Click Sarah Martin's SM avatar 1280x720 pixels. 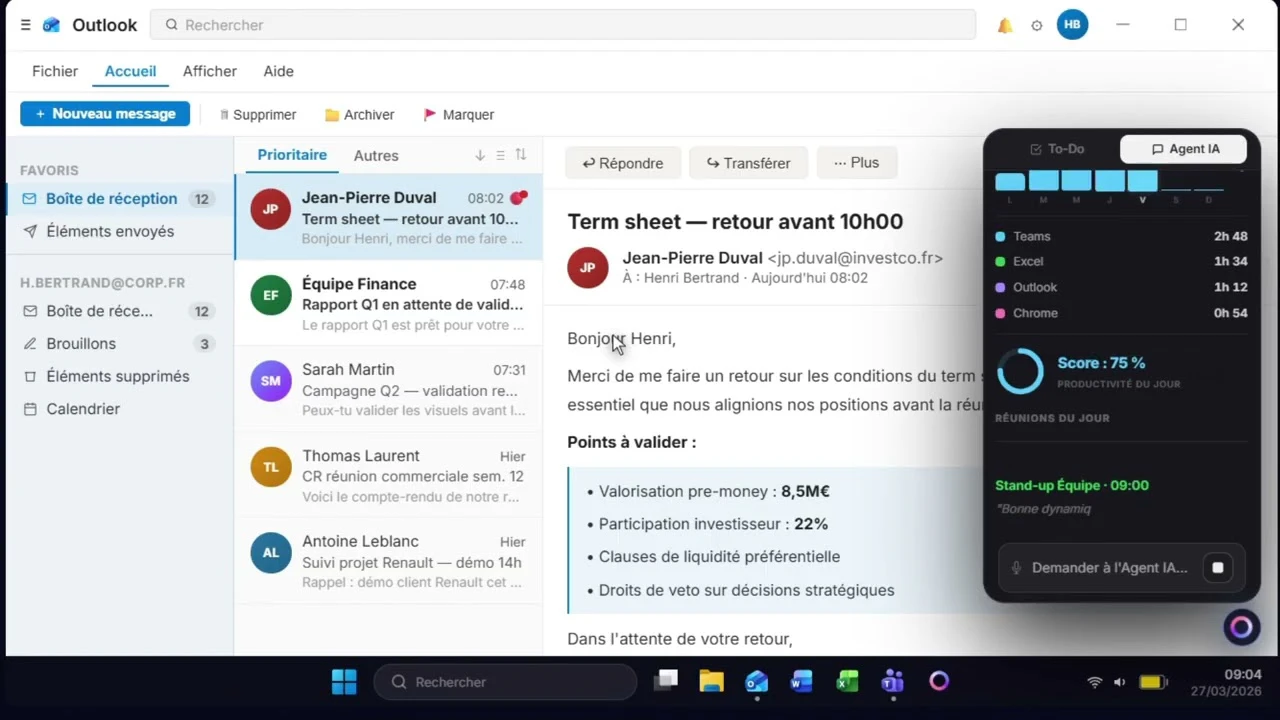pos(270,382)
